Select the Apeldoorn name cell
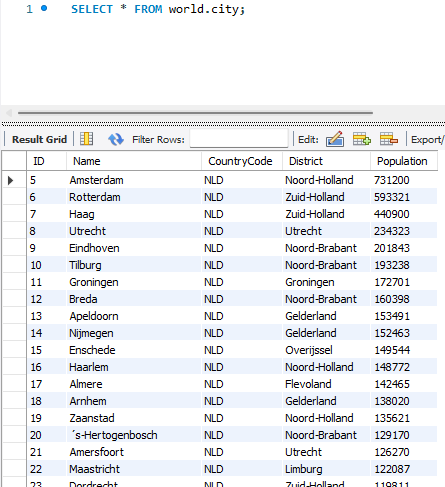This screenshot has width=445, height=487. pyautogui.click(x=134, y=316)
